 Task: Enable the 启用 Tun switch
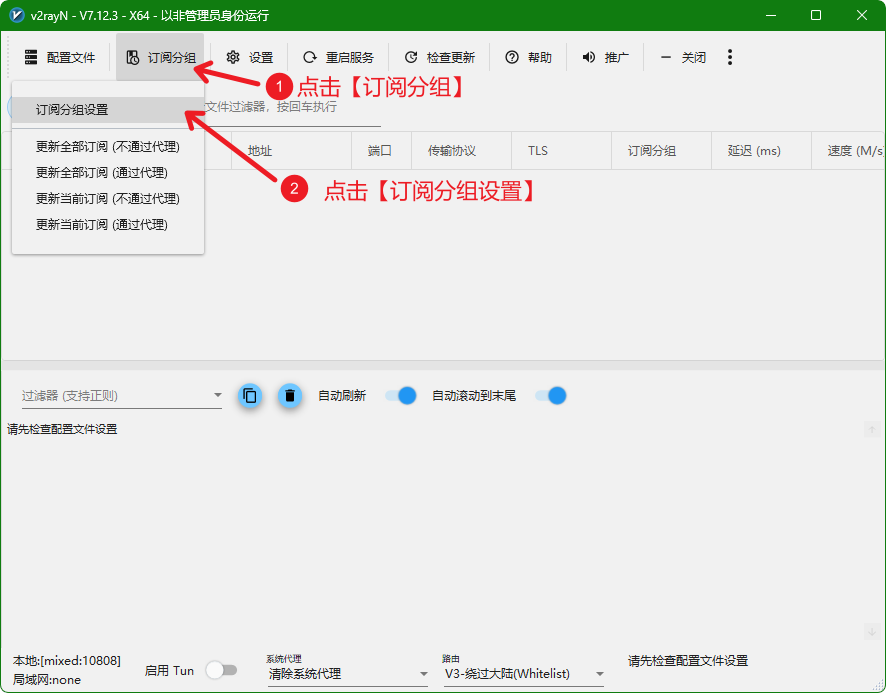[x=221, y=670]
